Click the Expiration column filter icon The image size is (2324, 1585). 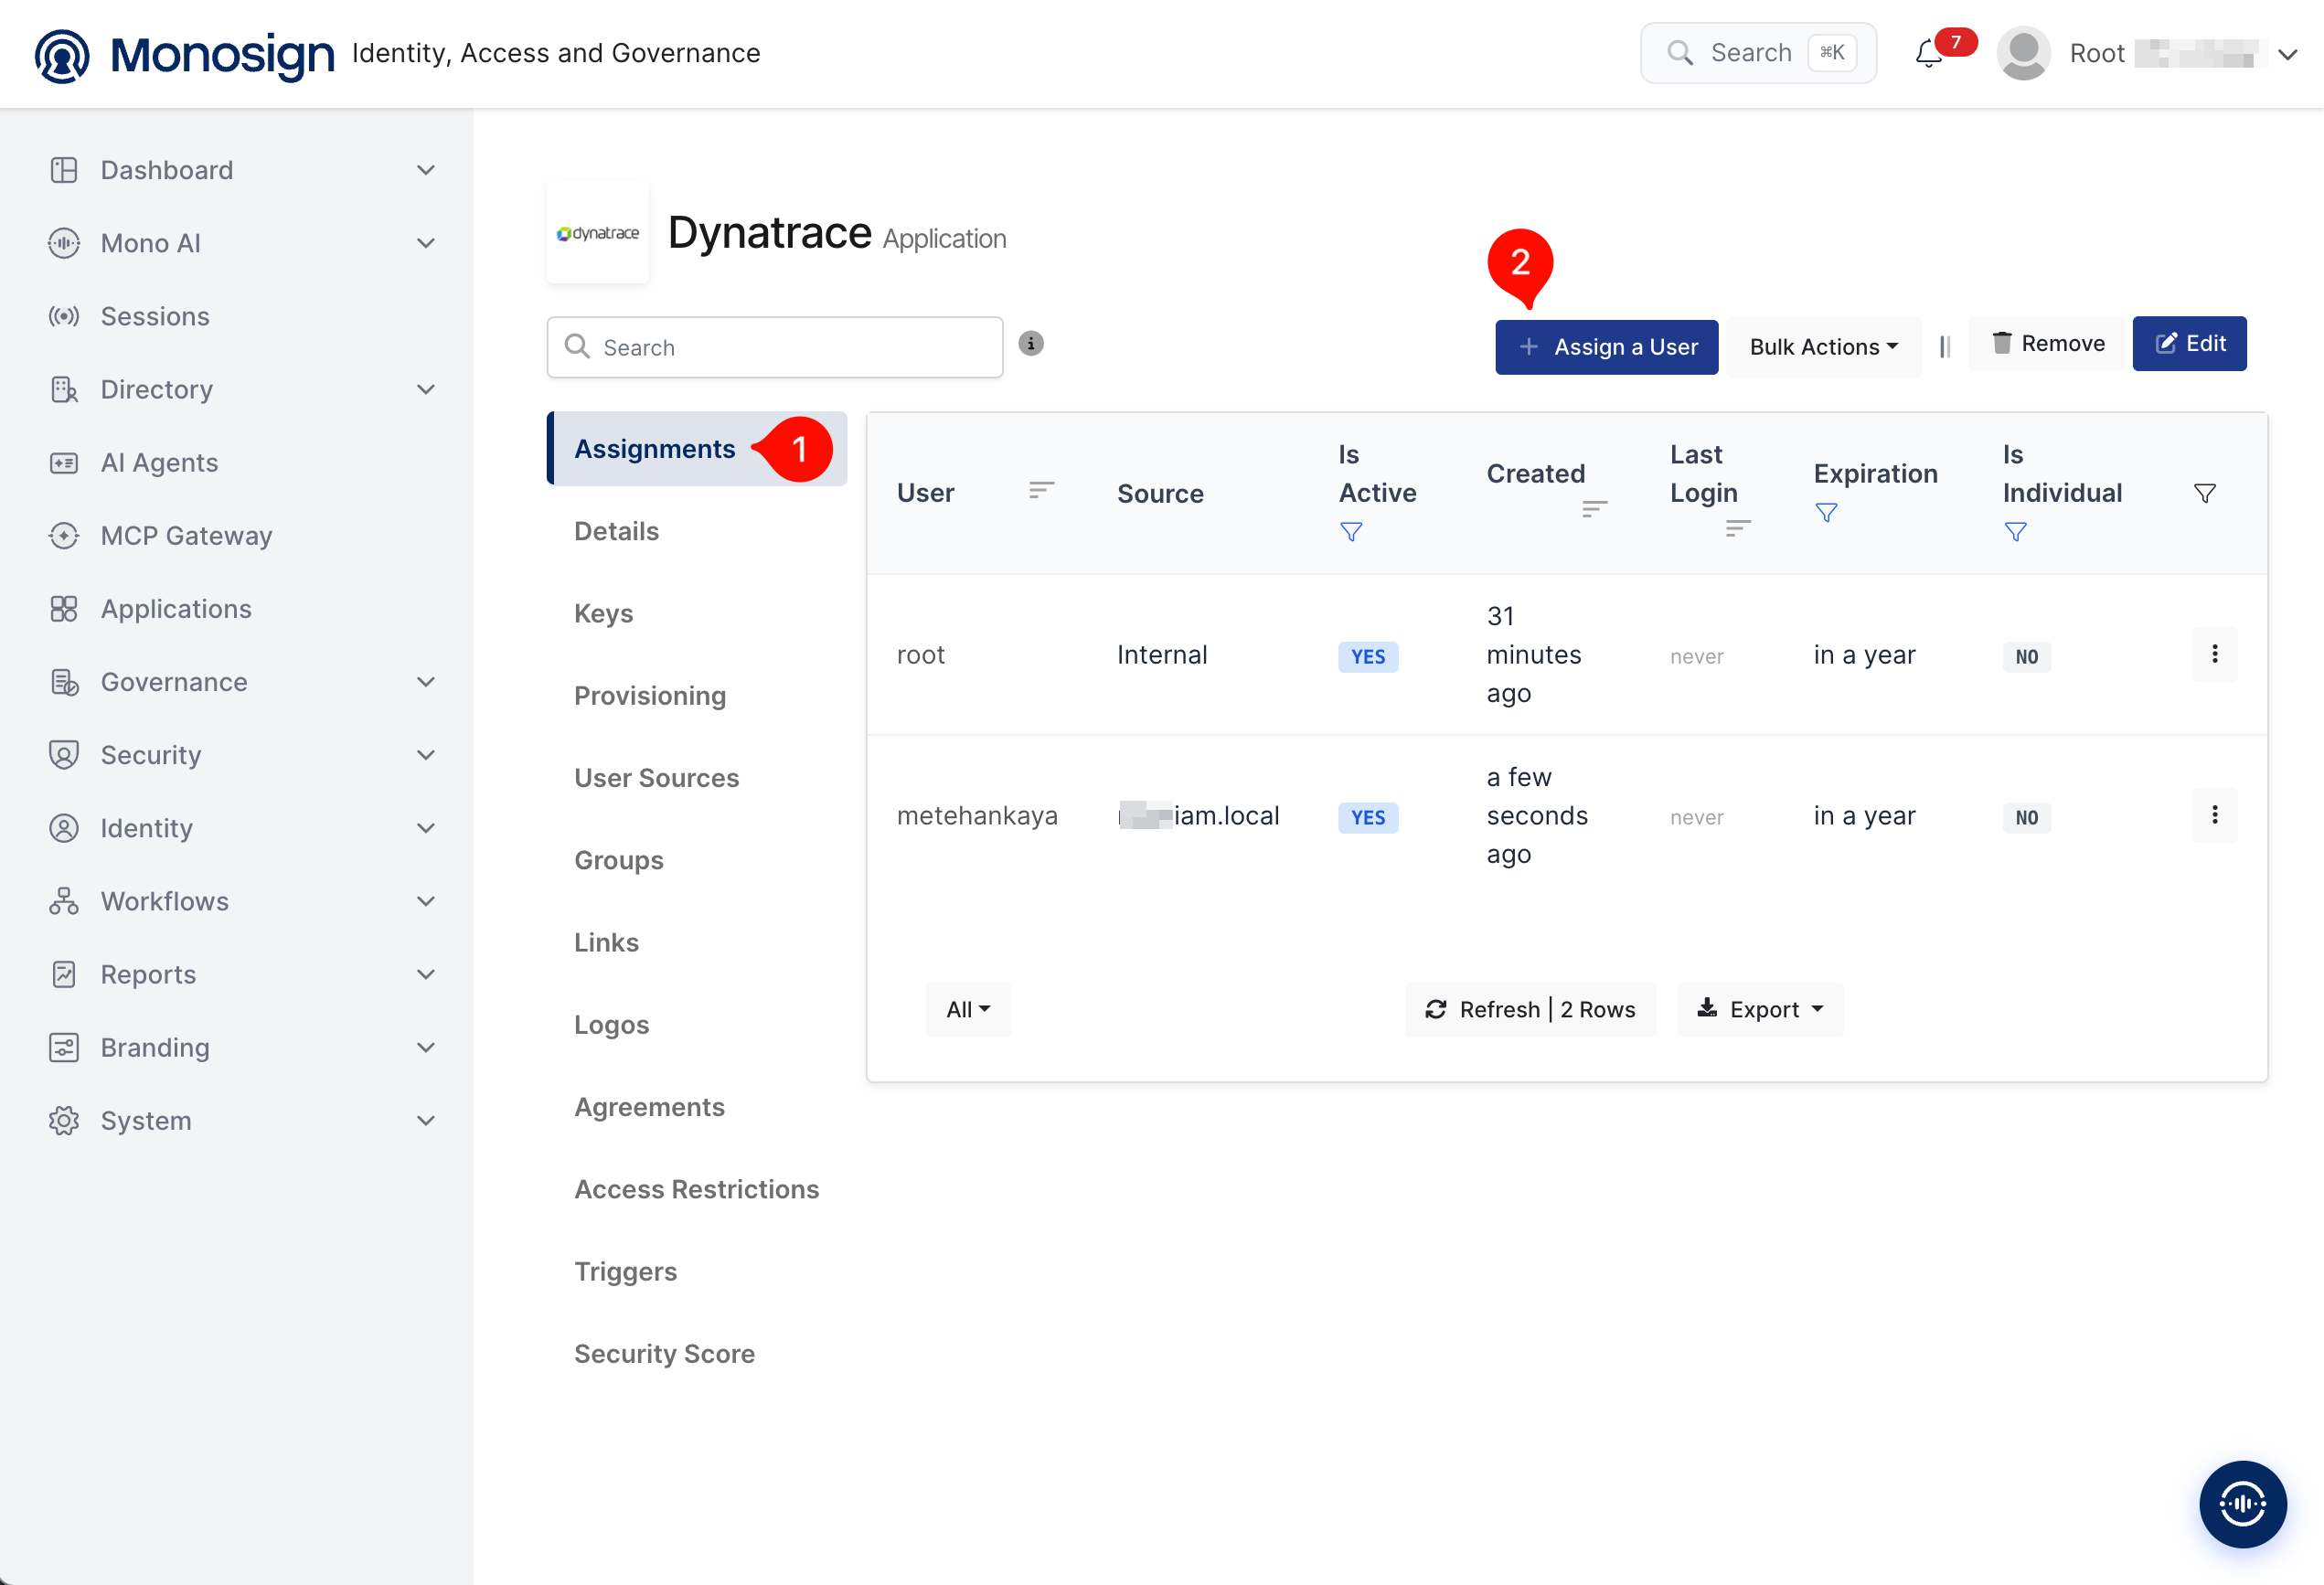(x=1826, y=513)
